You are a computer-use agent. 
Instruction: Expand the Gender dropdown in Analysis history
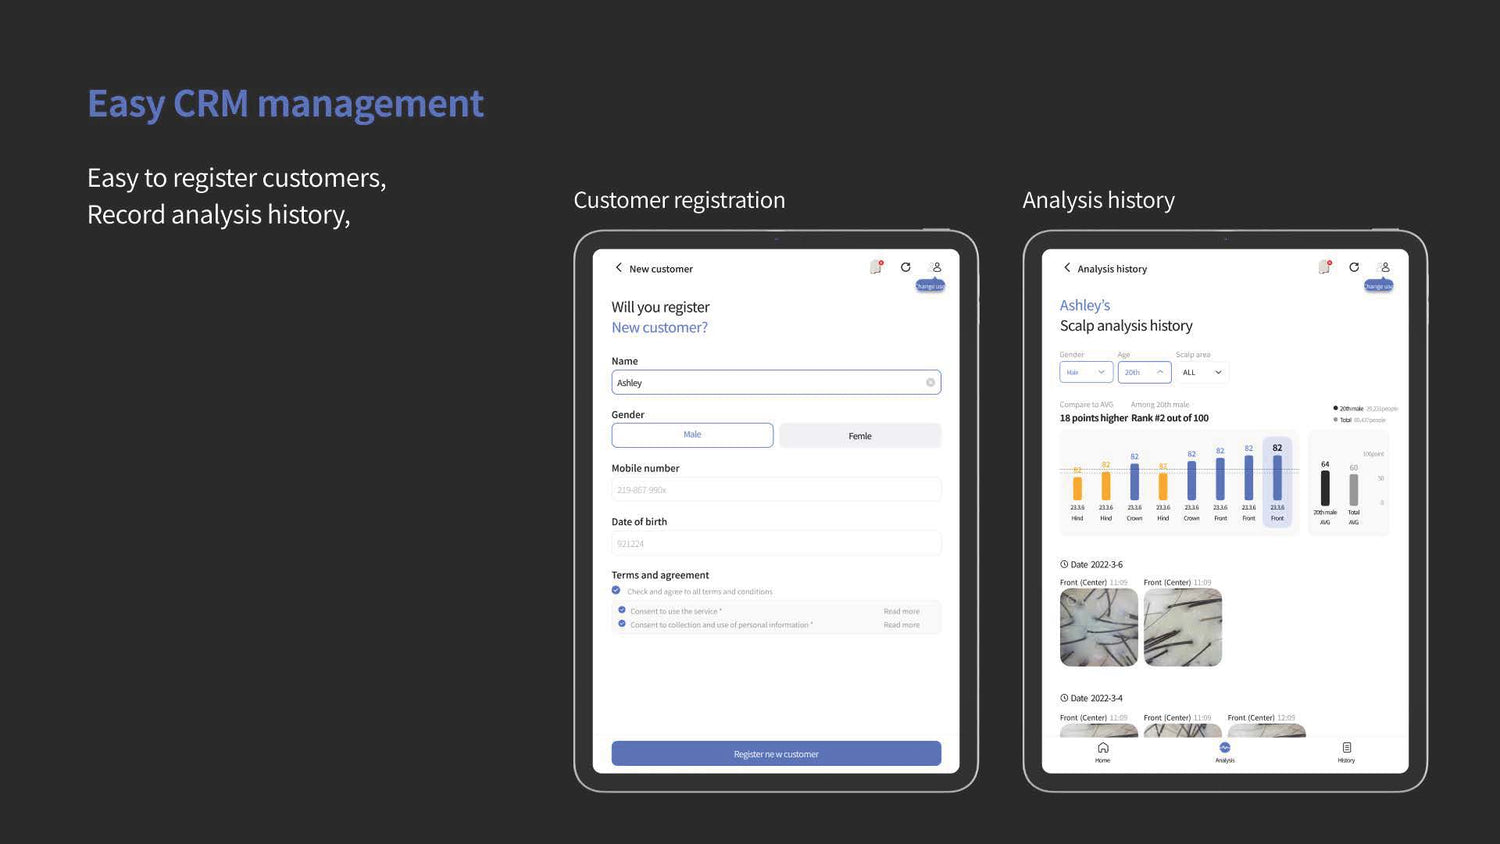[x=1086, y=372]
